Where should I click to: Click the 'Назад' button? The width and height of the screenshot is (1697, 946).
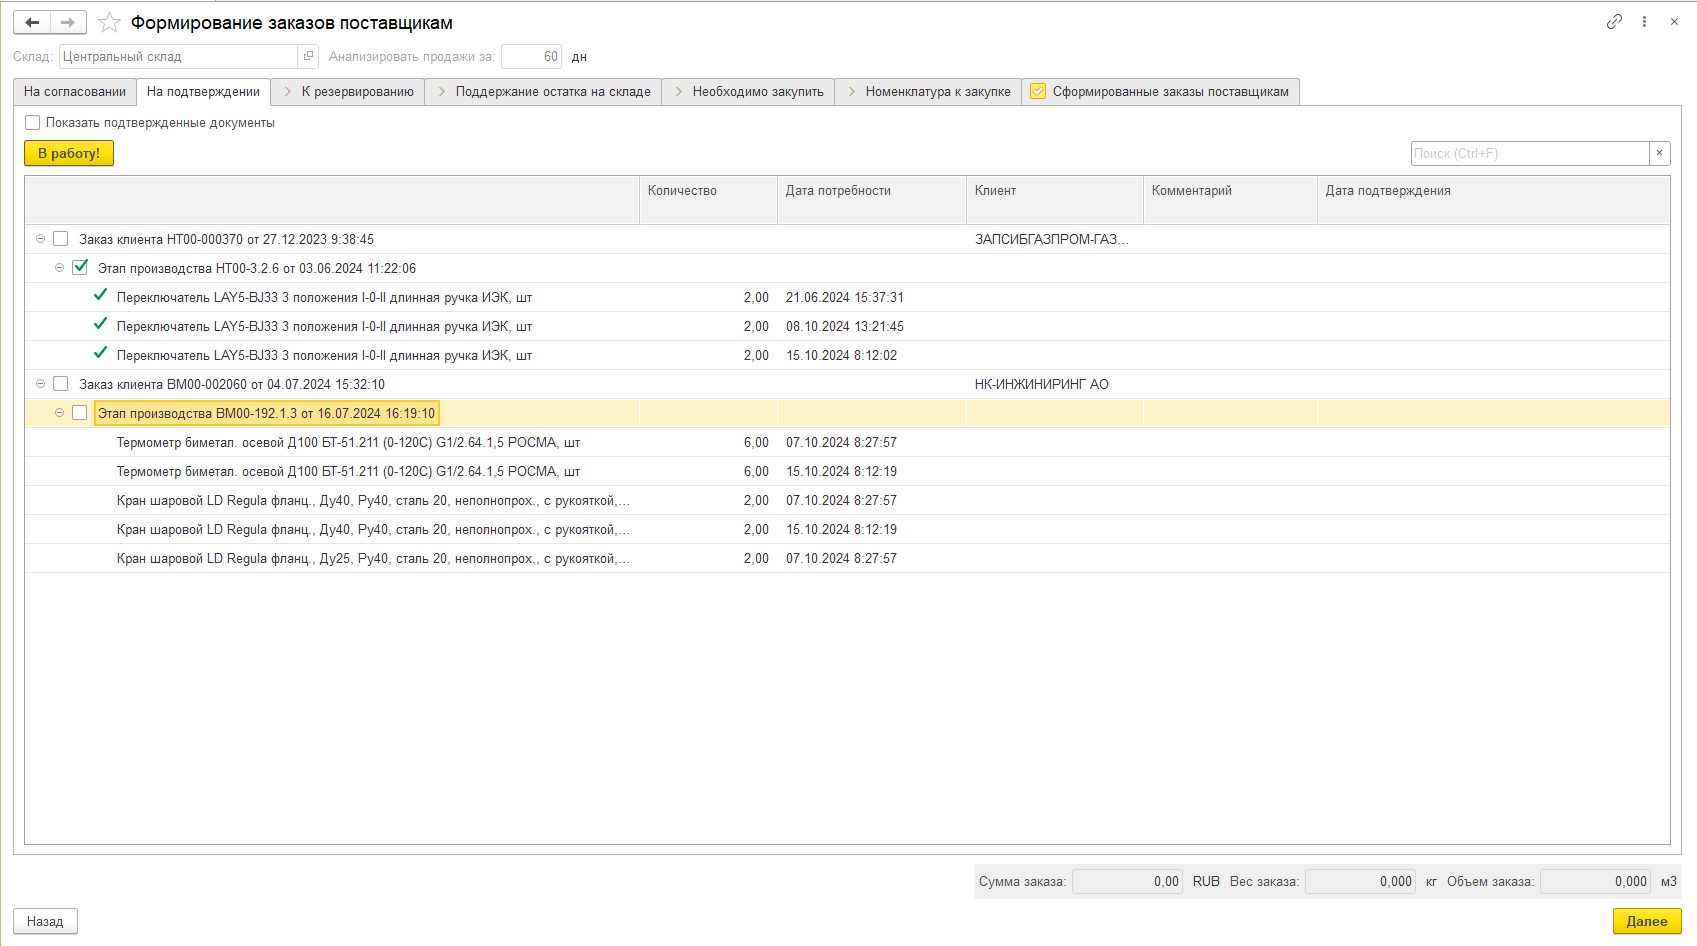(45, 921)
